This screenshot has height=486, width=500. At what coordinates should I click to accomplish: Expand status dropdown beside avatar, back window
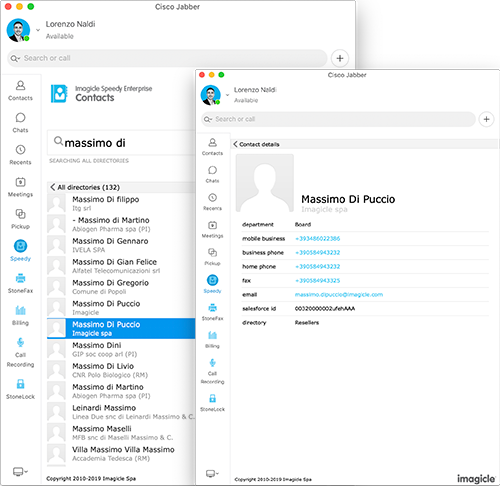click(x=38, y=30)
